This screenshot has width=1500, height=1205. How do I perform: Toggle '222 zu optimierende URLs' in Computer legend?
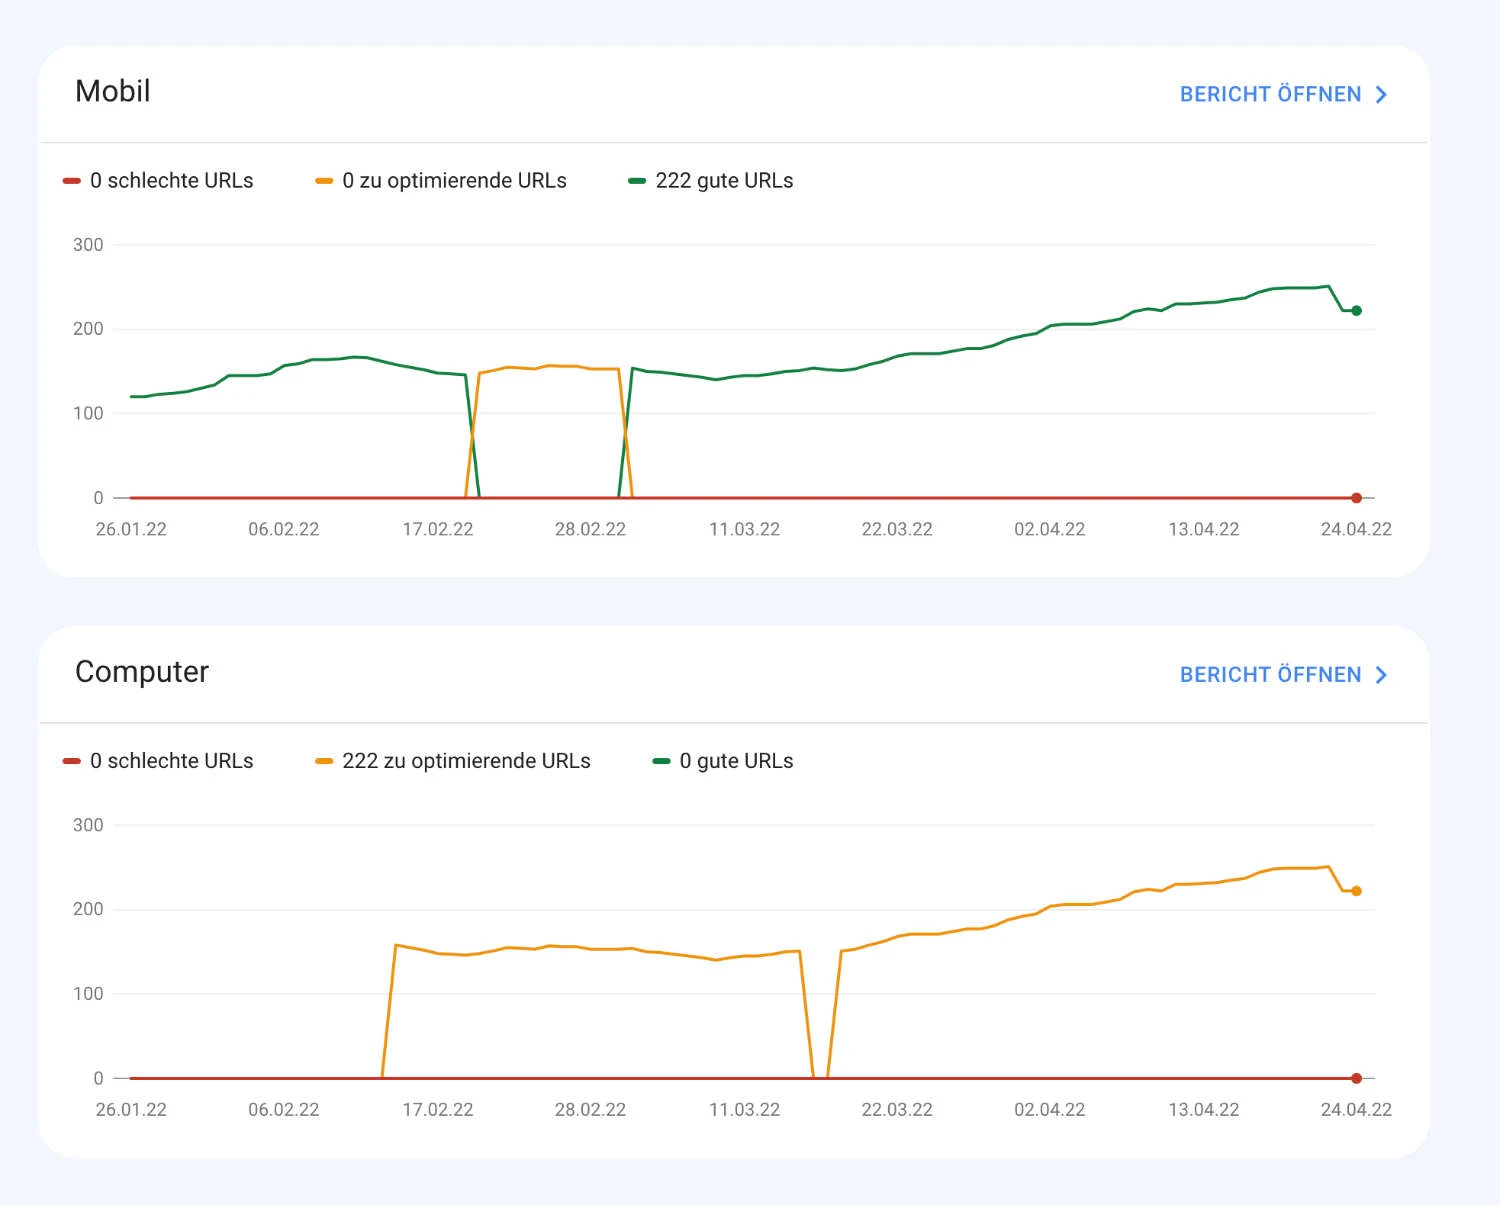(x=466, y=760)
